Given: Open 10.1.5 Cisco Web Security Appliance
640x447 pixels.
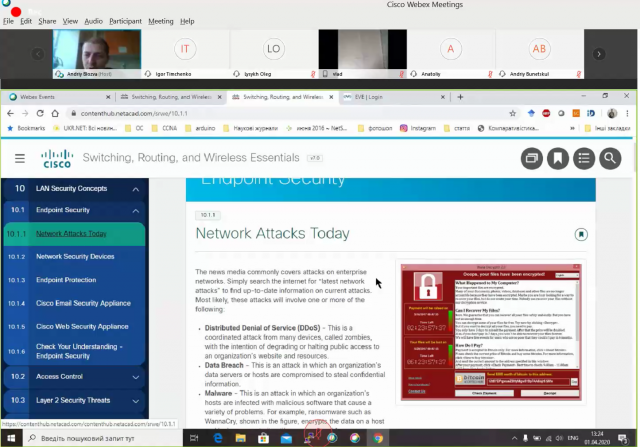Looking at the screenshot, I should pyautogui.click(x=74, y=326).
